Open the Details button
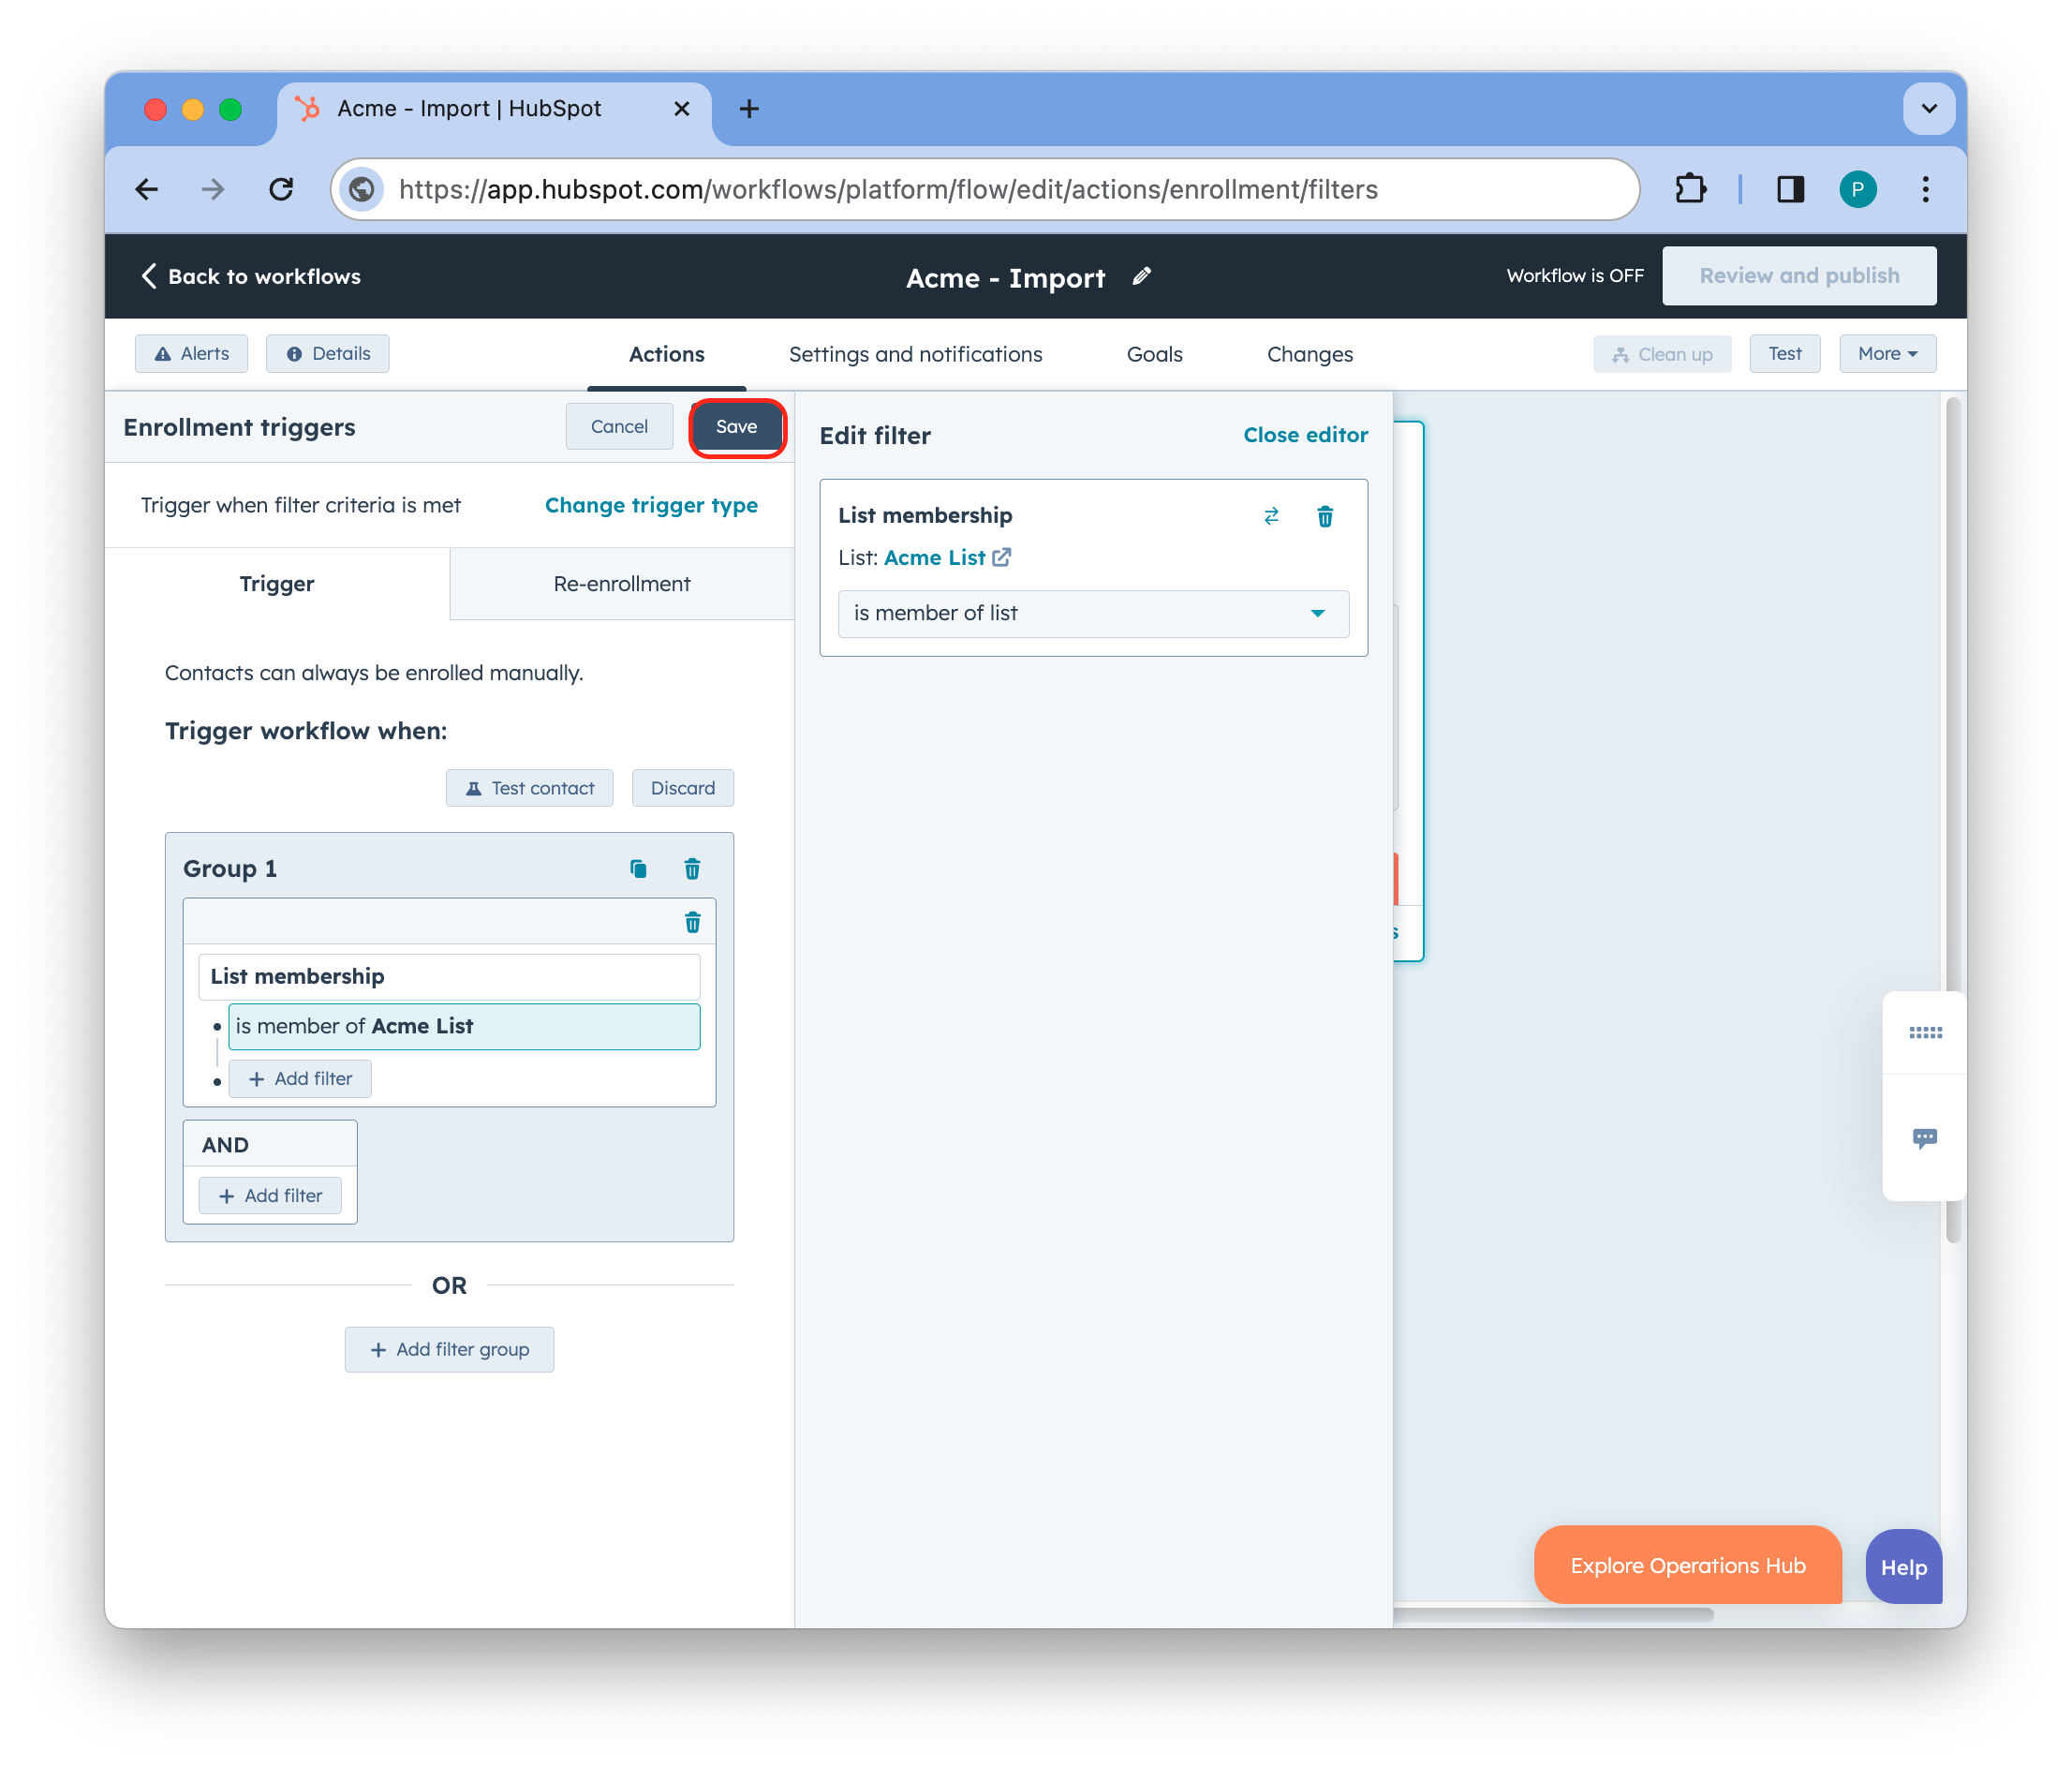This screenshot has width=2072, height=1767. tap(328, 354)
